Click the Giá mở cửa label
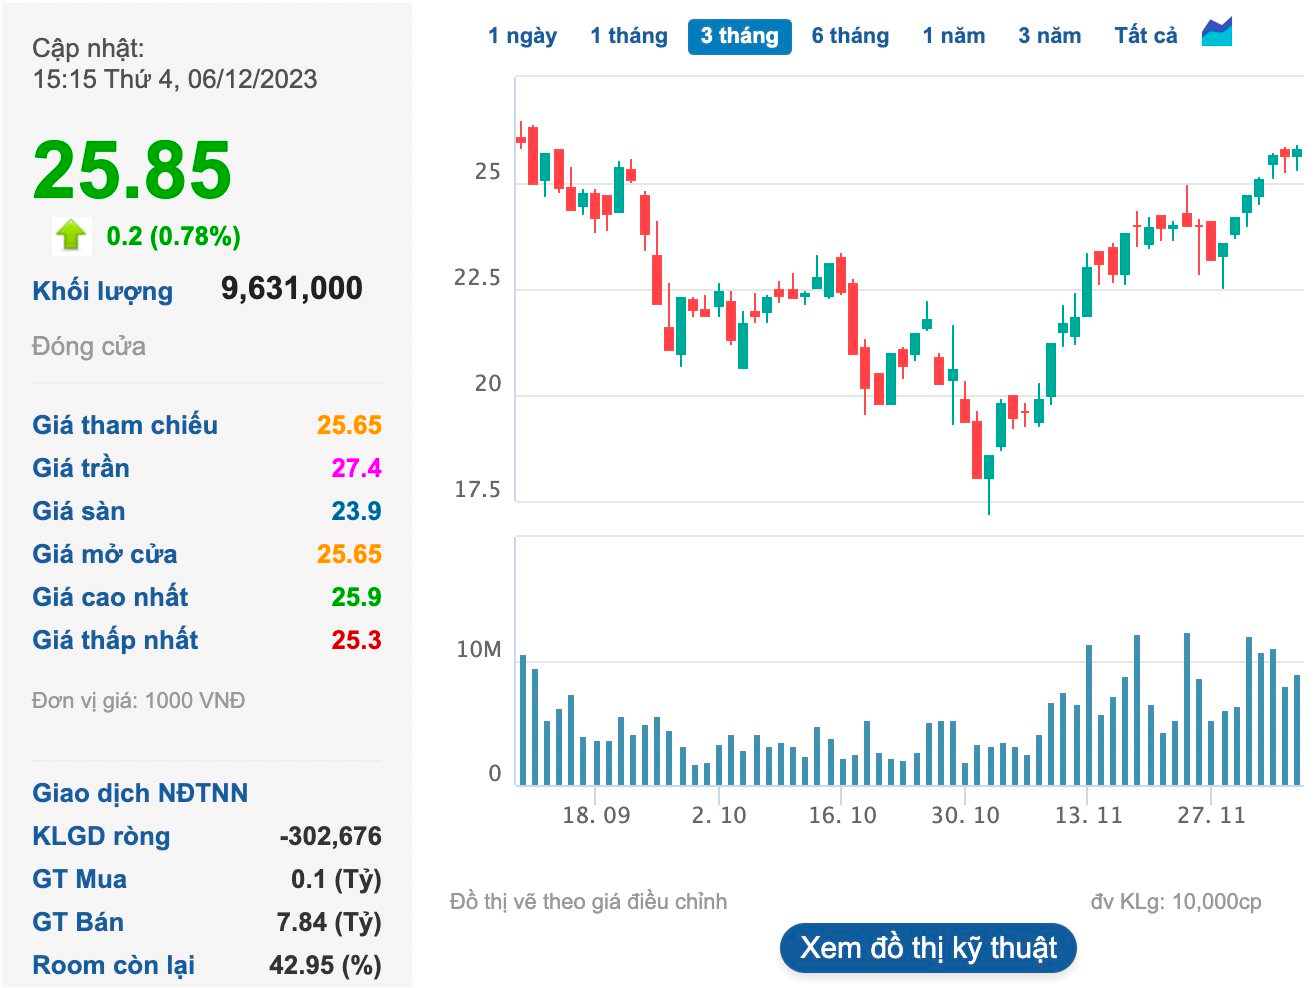 pyautogui.click(x=105, y=554)
